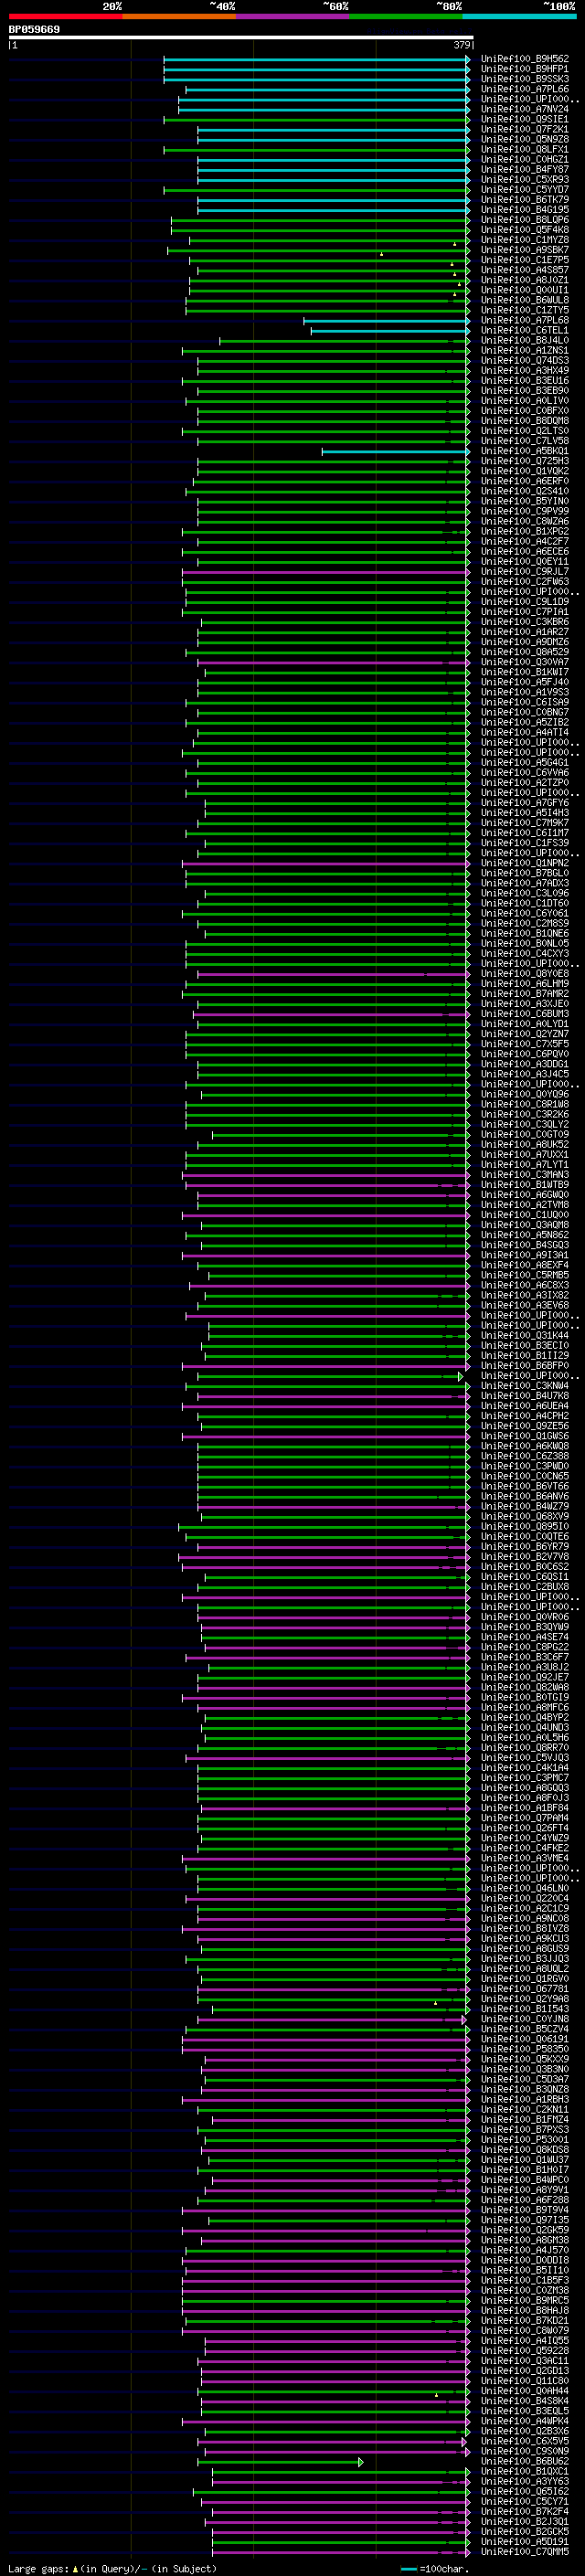Select hit label UniRef100_A5BKQ1
The height and width of the screenshot is (2576, 585).
[x=524, y=451]
